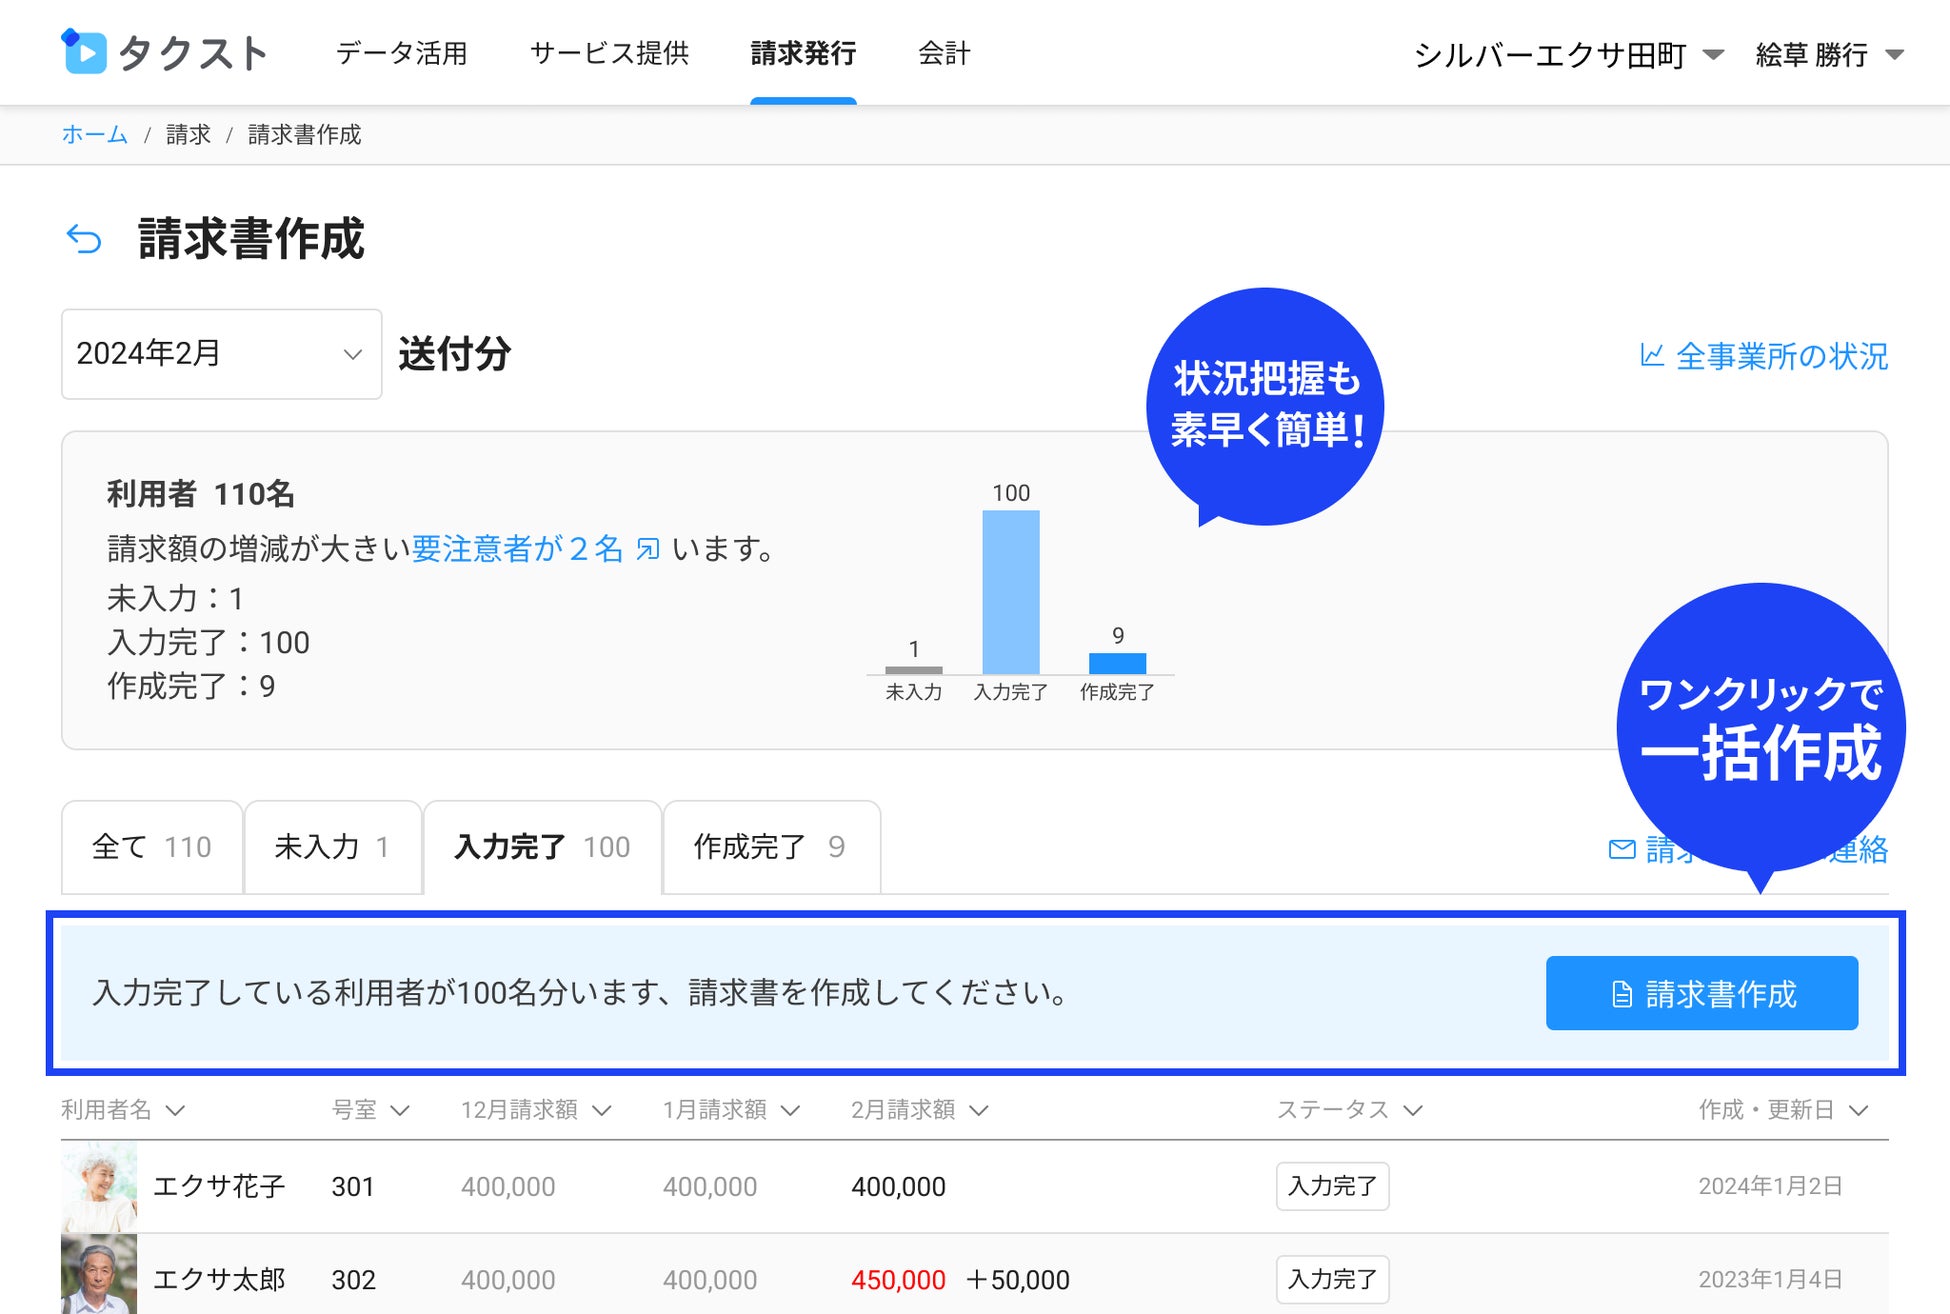Go to the 会計 menu
Viewport: 1950px width, 1314px height.
[944, 53]
